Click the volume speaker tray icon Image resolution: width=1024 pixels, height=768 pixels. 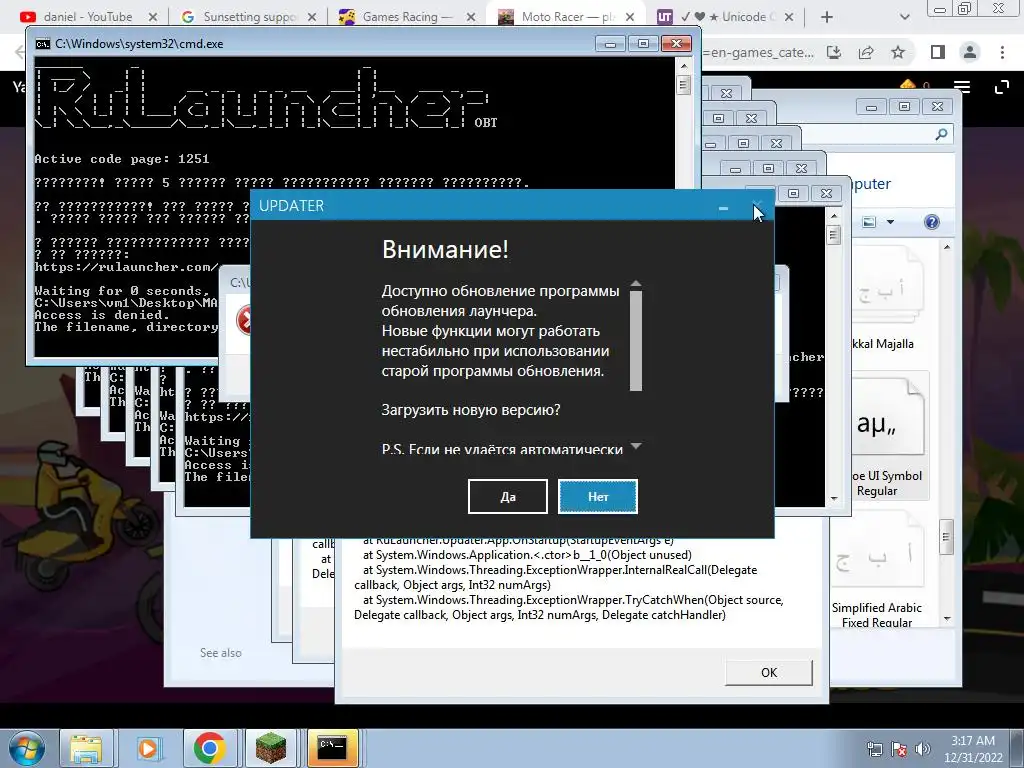point(922,750)
